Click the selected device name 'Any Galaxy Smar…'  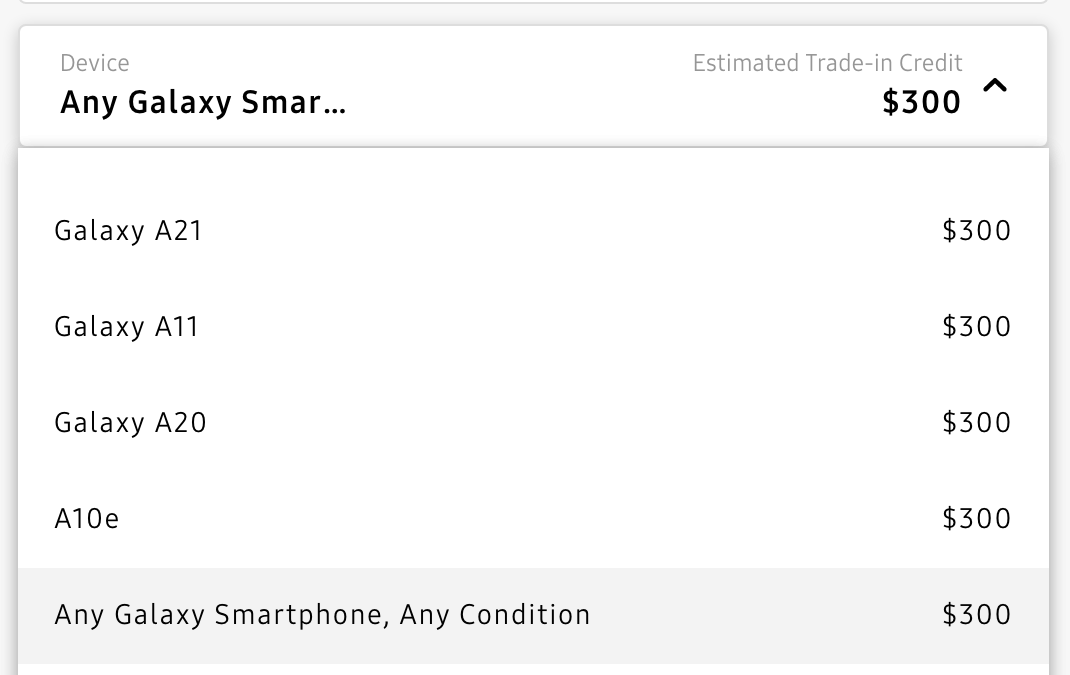pyautogui.click(x=203, y=103)
